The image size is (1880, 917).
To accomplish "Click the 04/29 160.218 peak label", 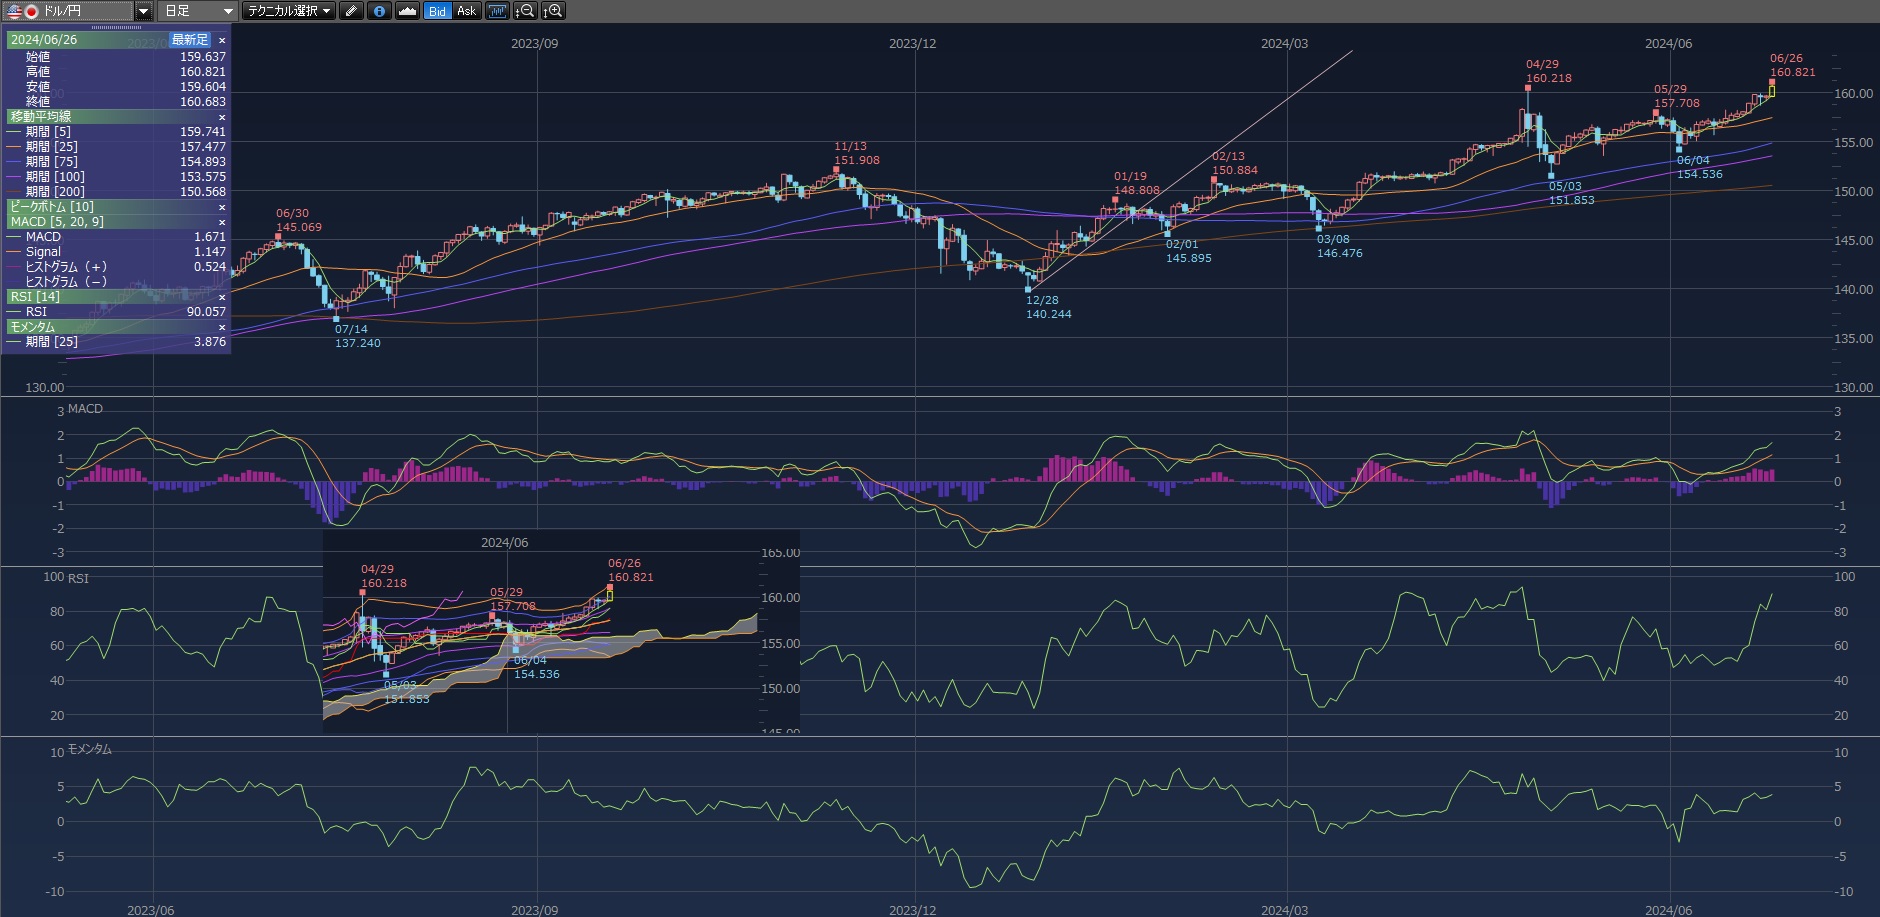I will click(1547, 71).
